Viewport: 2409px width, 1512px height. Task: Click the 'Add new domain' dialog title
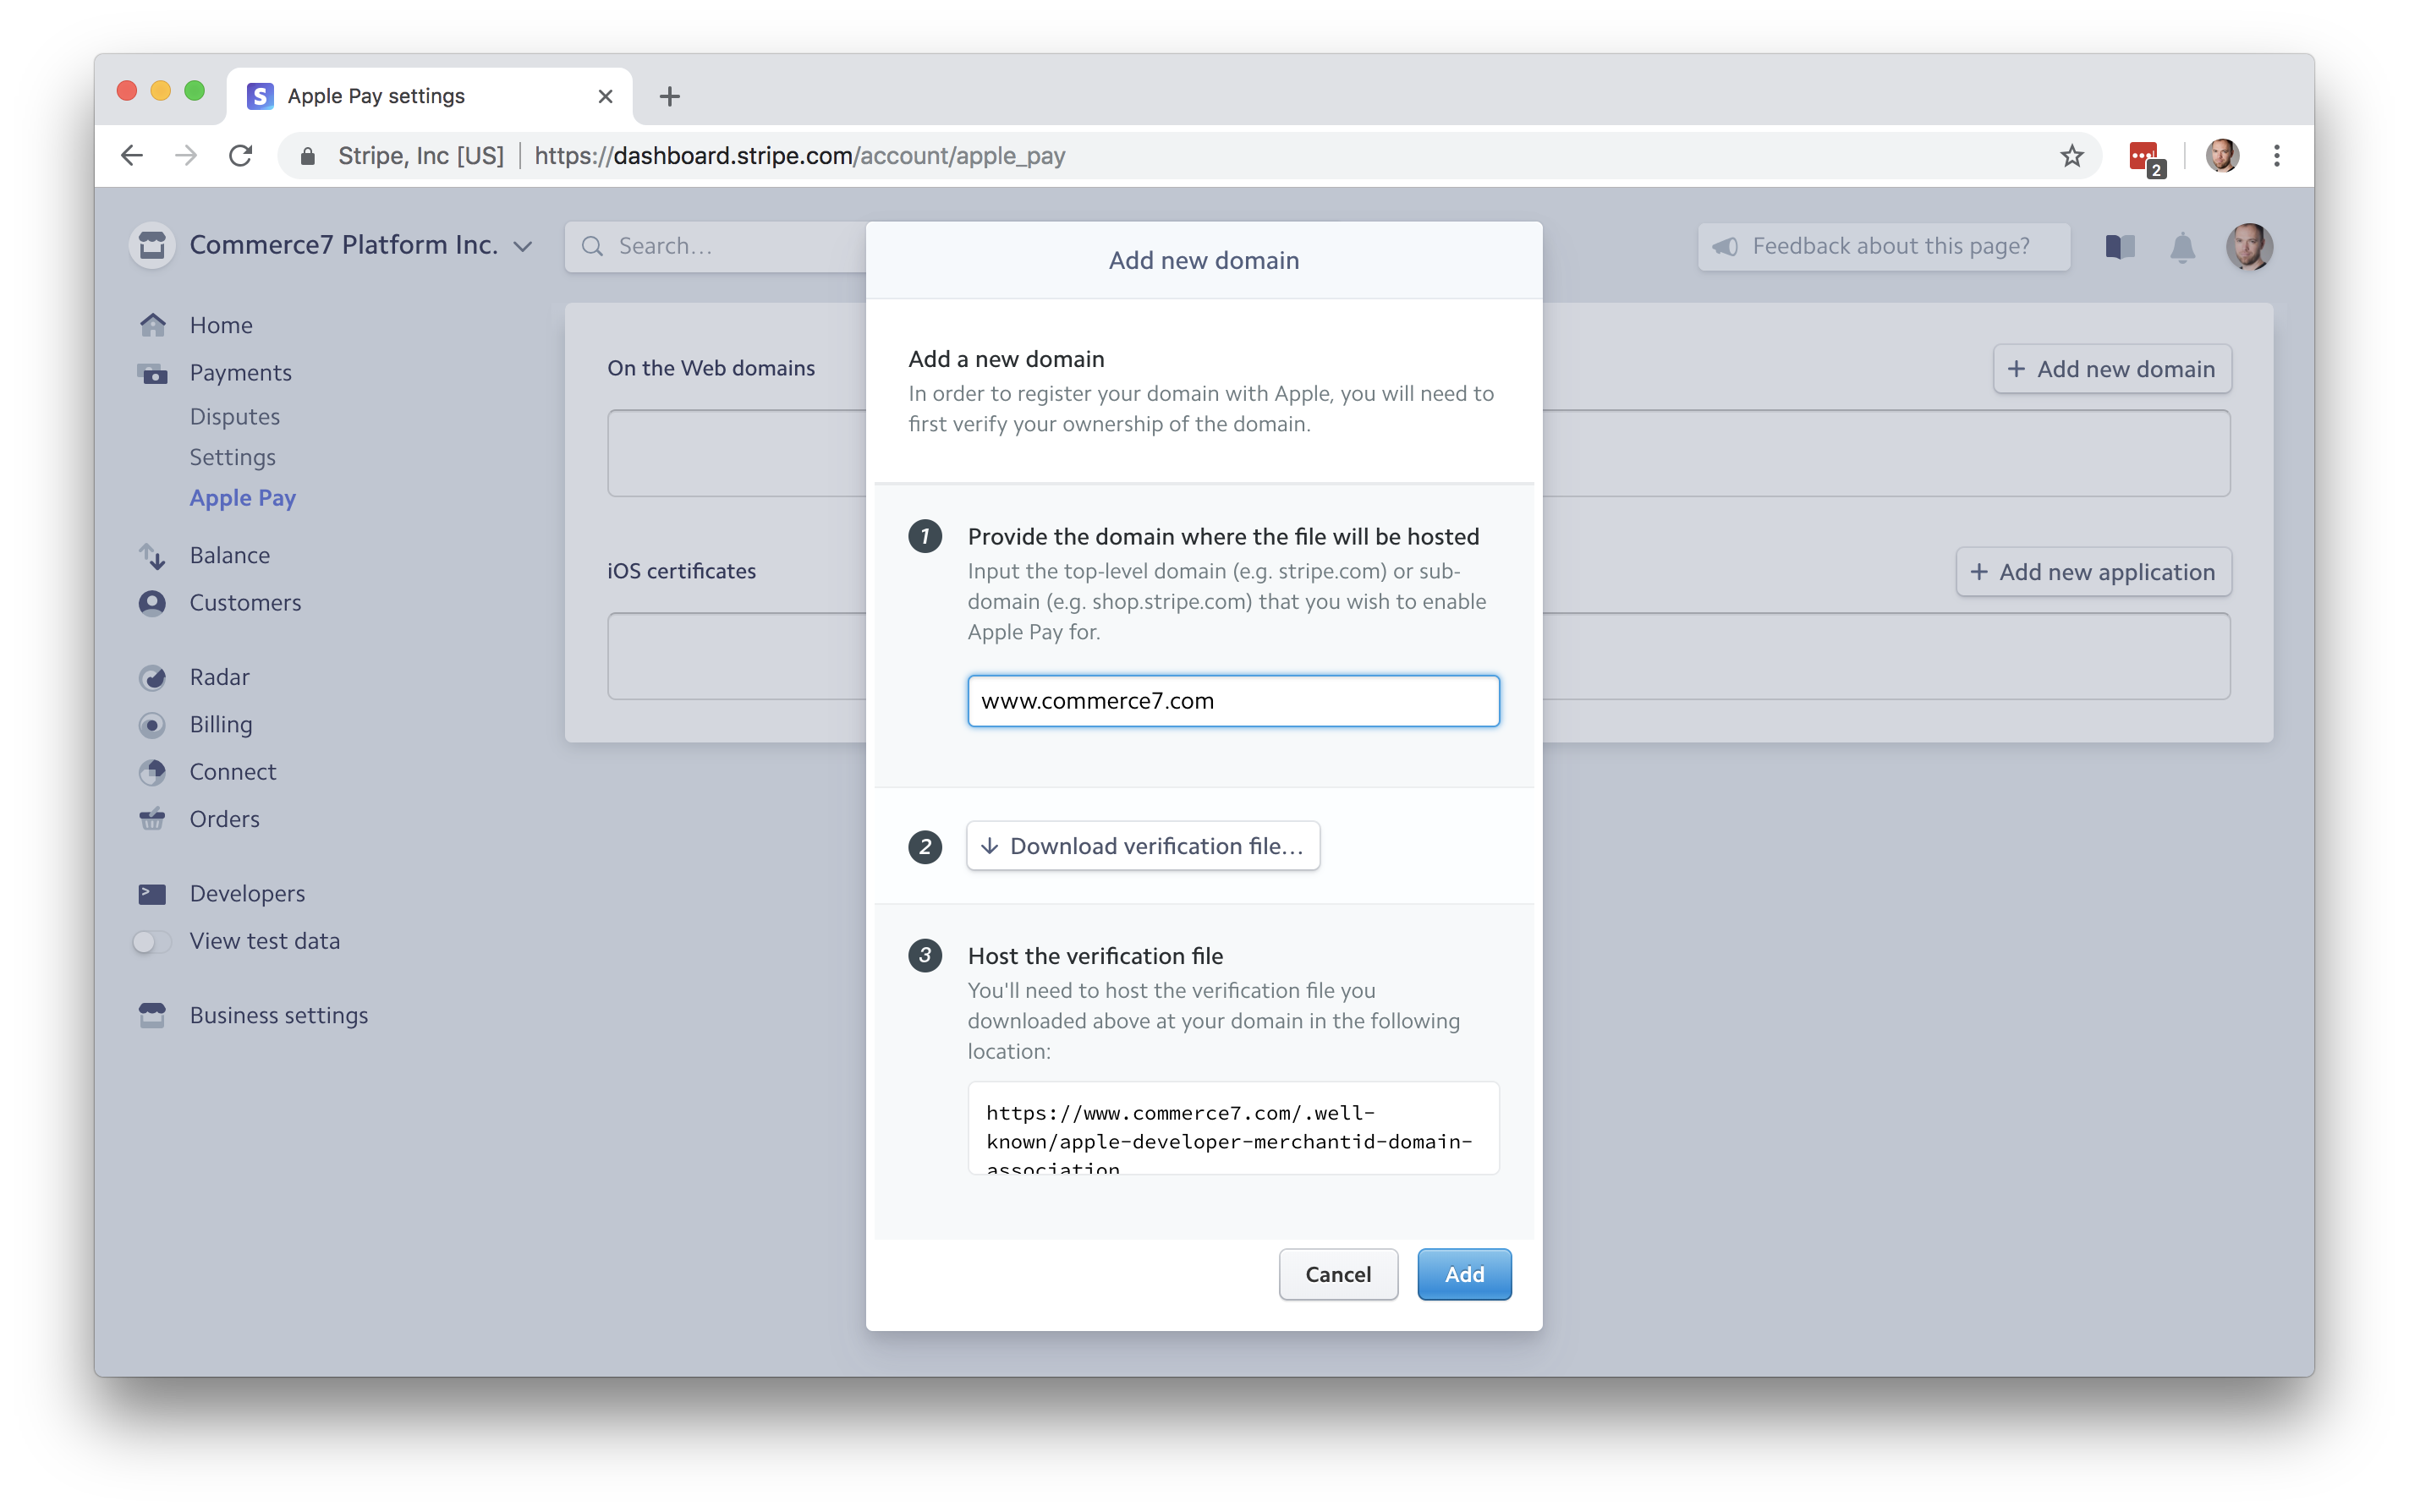pos(1203,260)
